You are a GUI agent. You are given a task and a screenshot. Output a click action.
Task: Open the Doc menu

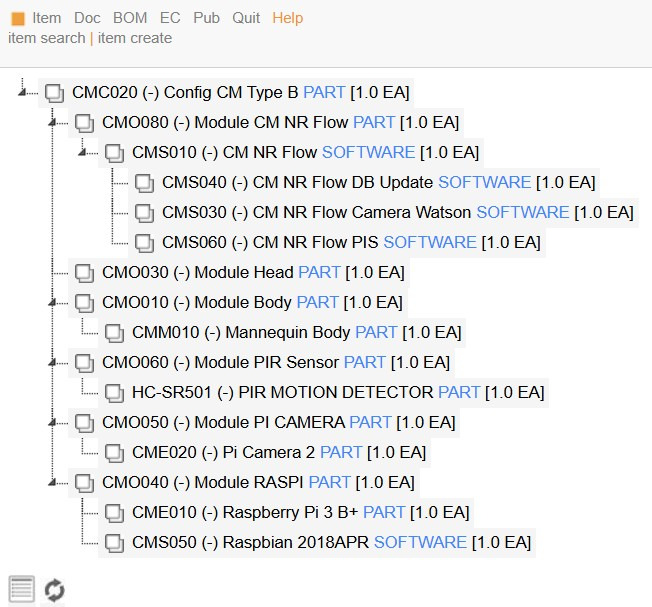(x=87, y=18)
